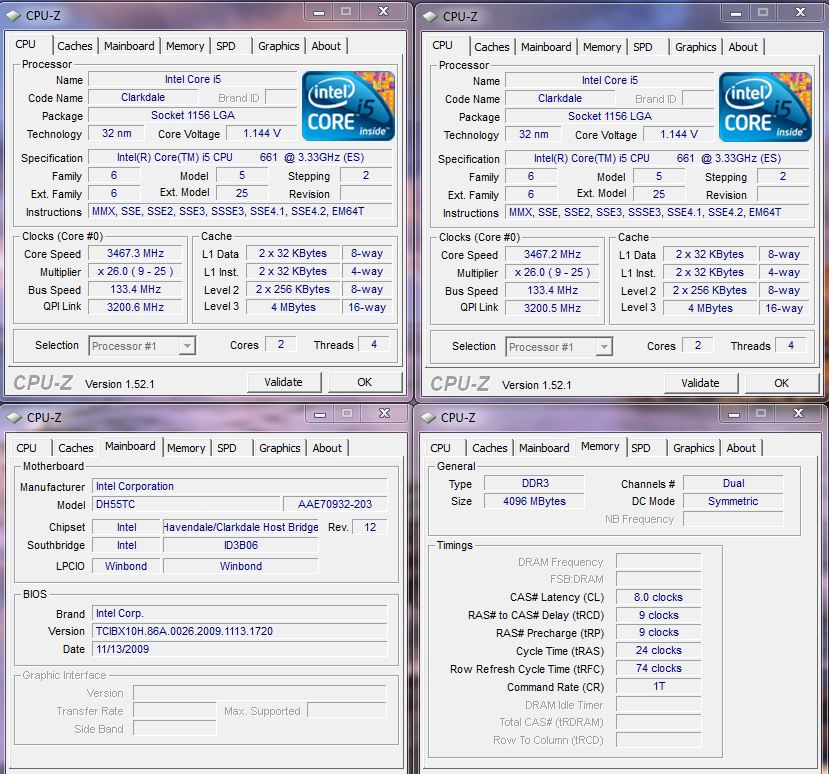The height and width of the screenshot is (774, 829).
Task: Click DH55TC motherboard model field
Action: (x=186, y=504)
